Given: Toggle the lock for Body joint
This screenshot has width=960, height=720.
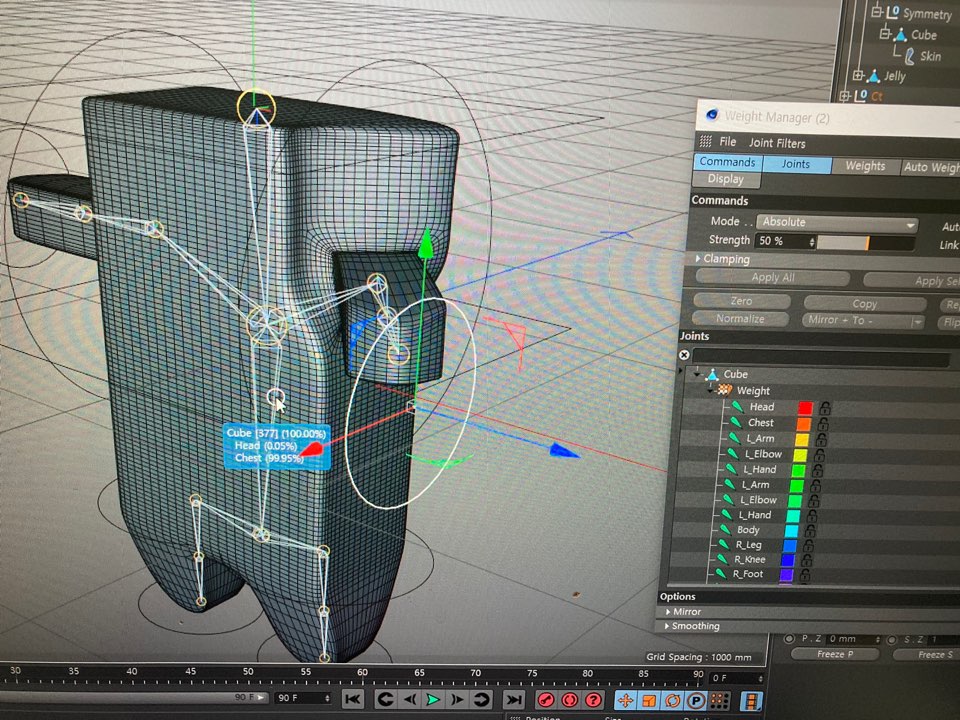Looking at the screenshot, I should [809, 531].
